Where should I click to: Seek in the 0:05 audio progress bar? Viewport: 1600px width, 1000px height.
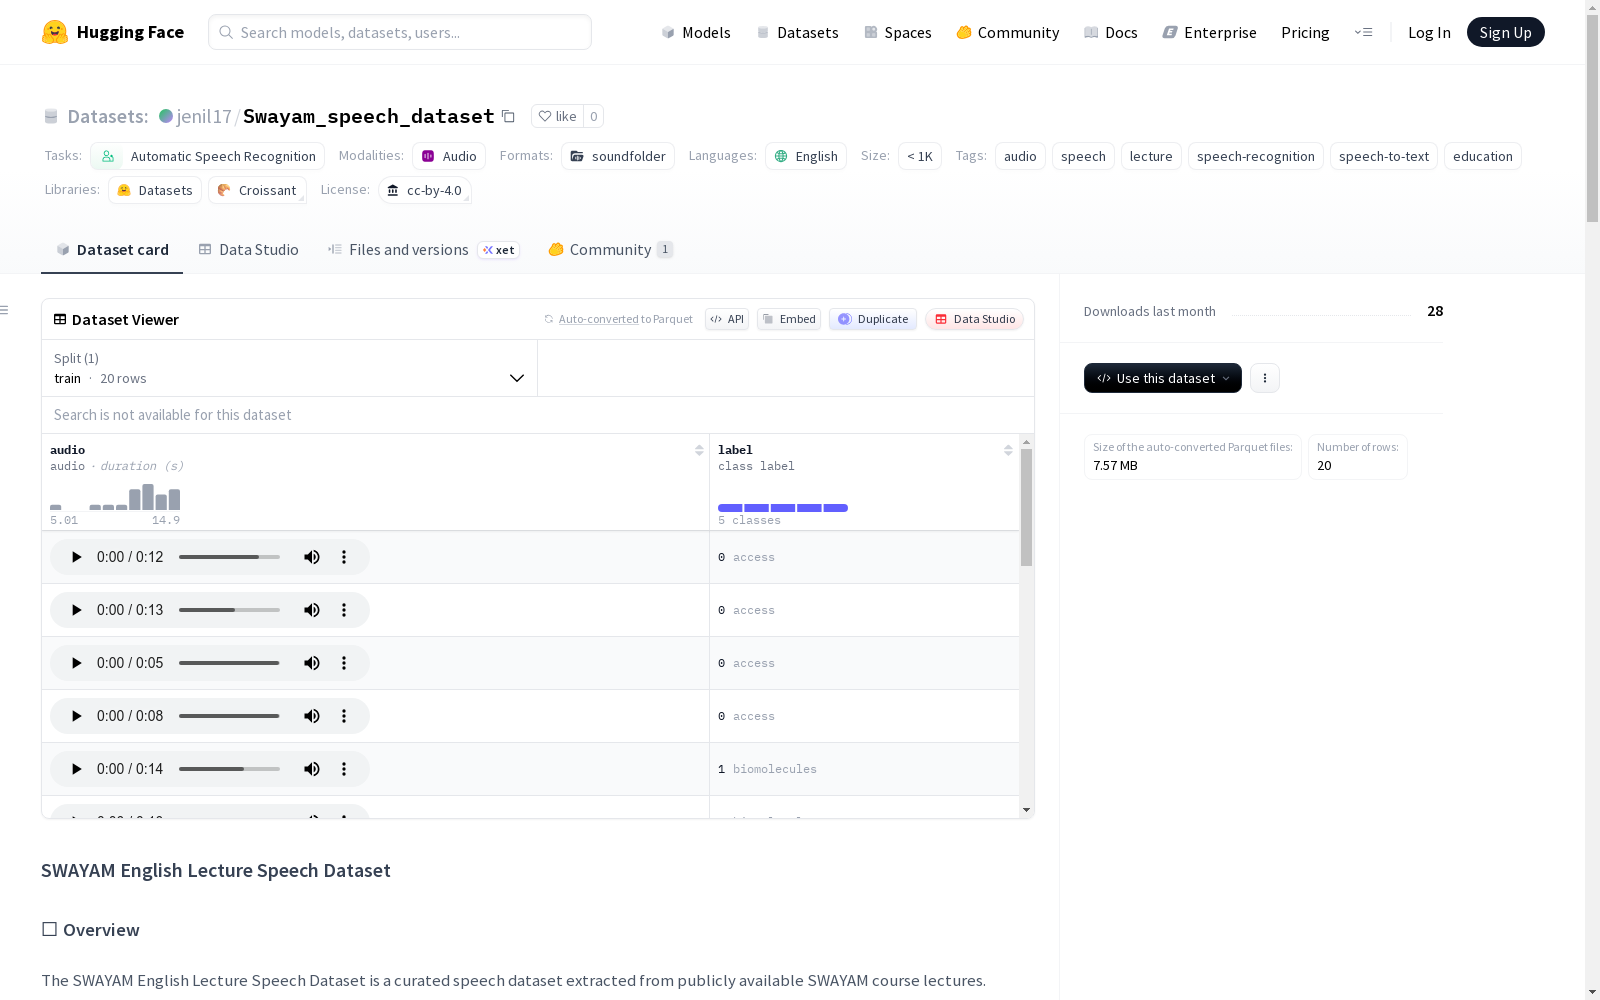229,663
